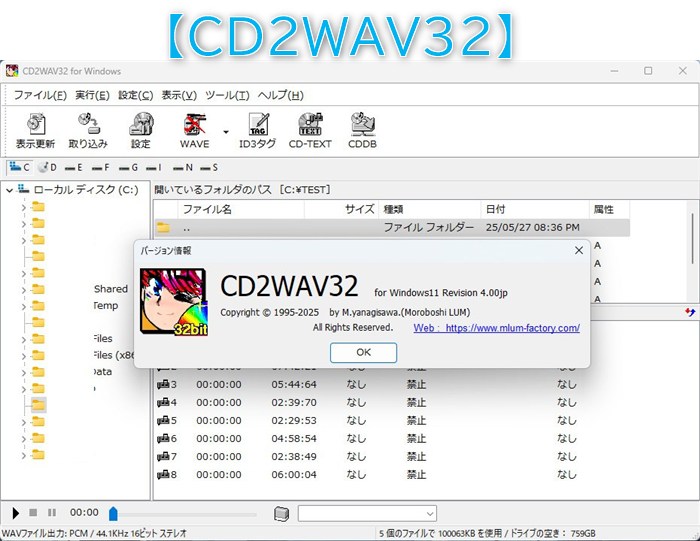This screenshot has height=541, width=700.
Task: Click the track 3 audio icon
Action: click(163, 384)
